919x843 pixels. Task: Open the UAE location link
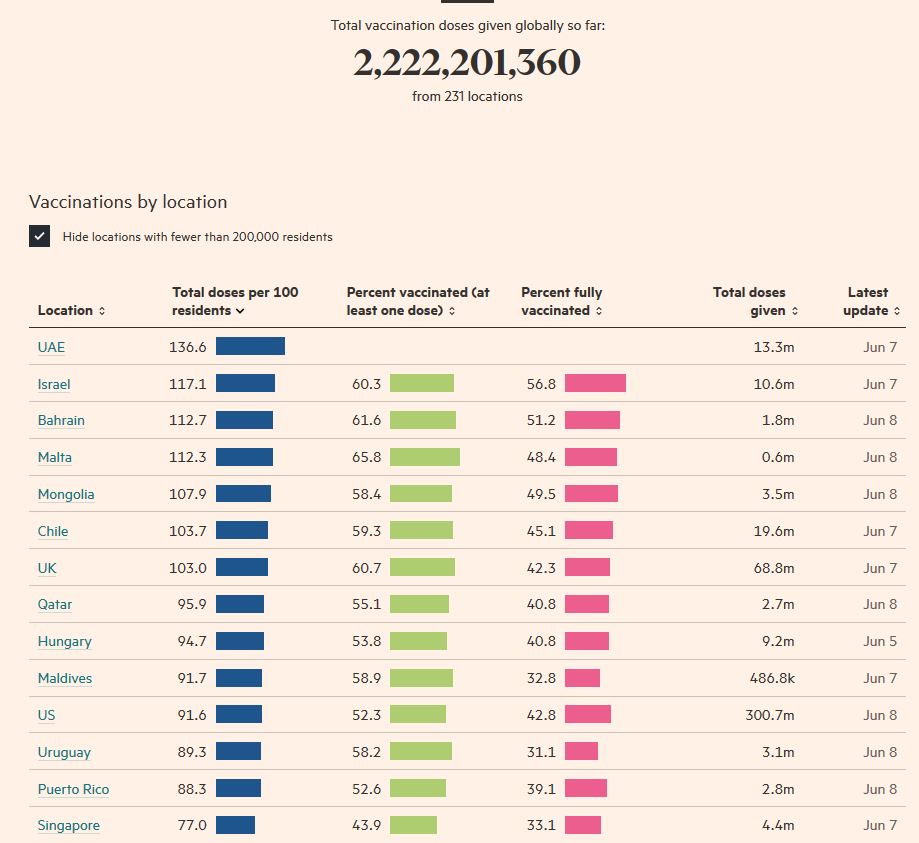51,347
